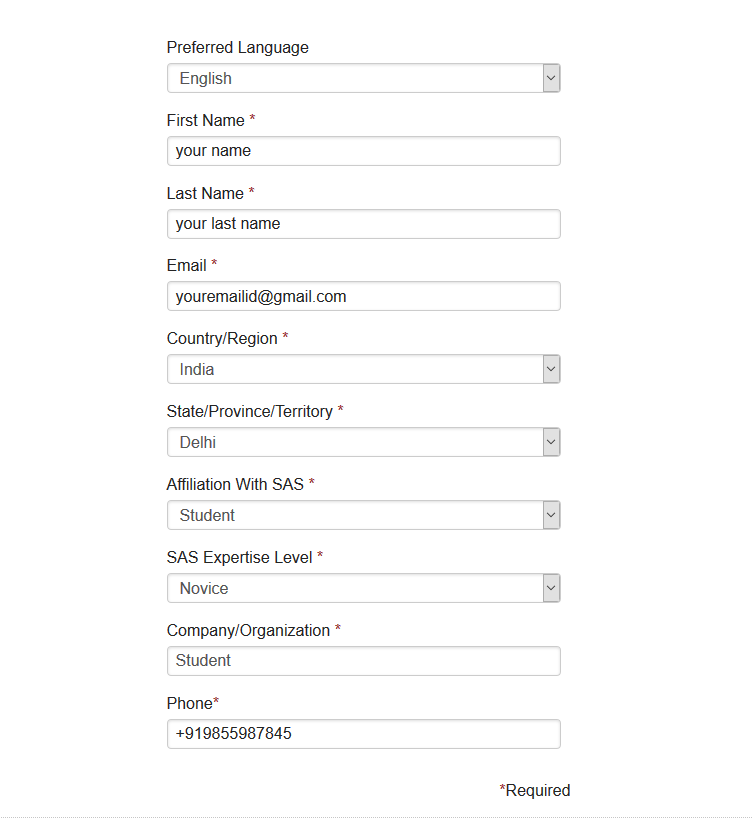Open the Preferred Language dropdown

[x=363, y=78]
